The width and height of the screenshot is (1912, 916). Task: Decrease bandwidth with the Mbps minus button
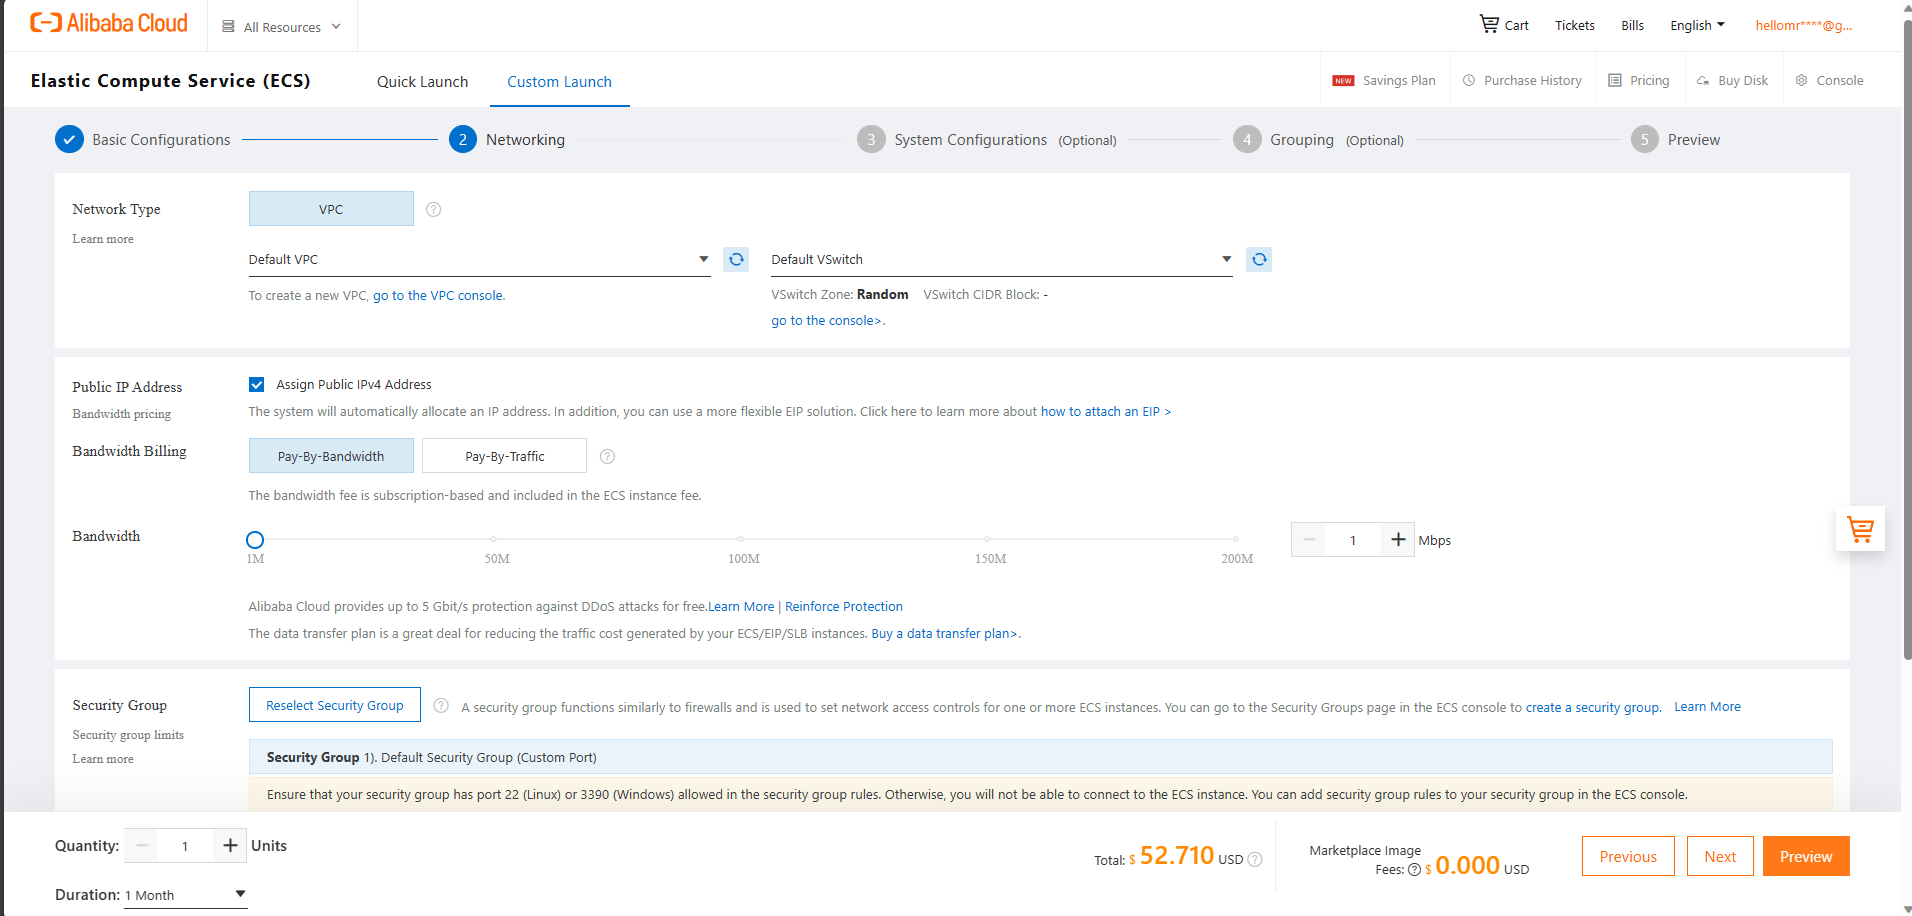pos(1309,540)
